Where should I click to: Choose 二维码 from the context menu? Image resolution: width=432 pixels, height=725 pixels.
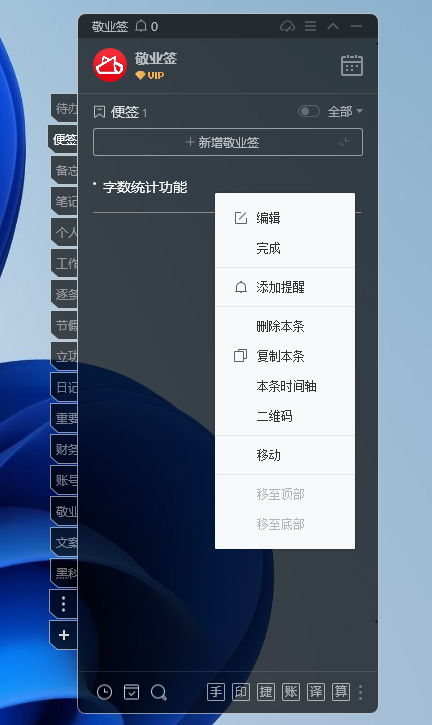coord(285,416)
